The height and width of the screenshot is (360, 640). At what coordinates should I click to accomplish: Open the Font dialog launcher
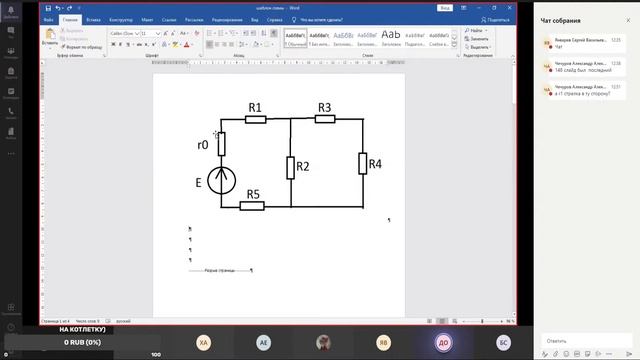pos(200,56)
